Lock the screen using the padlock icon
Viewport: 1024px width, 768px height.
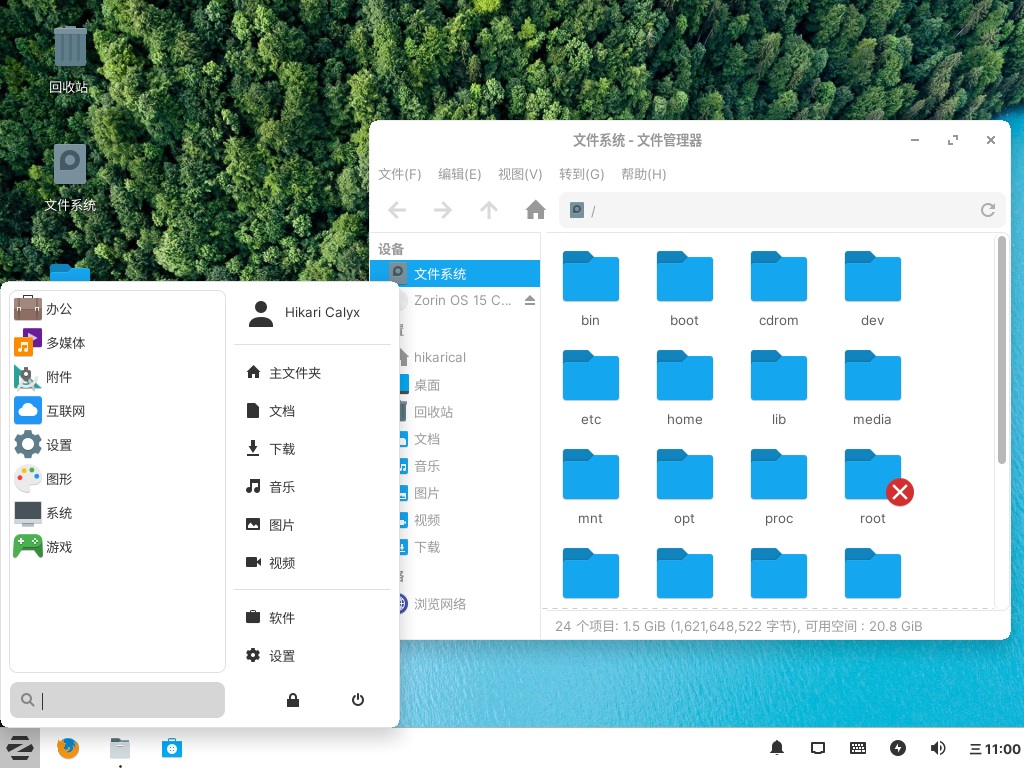point(293,700)
